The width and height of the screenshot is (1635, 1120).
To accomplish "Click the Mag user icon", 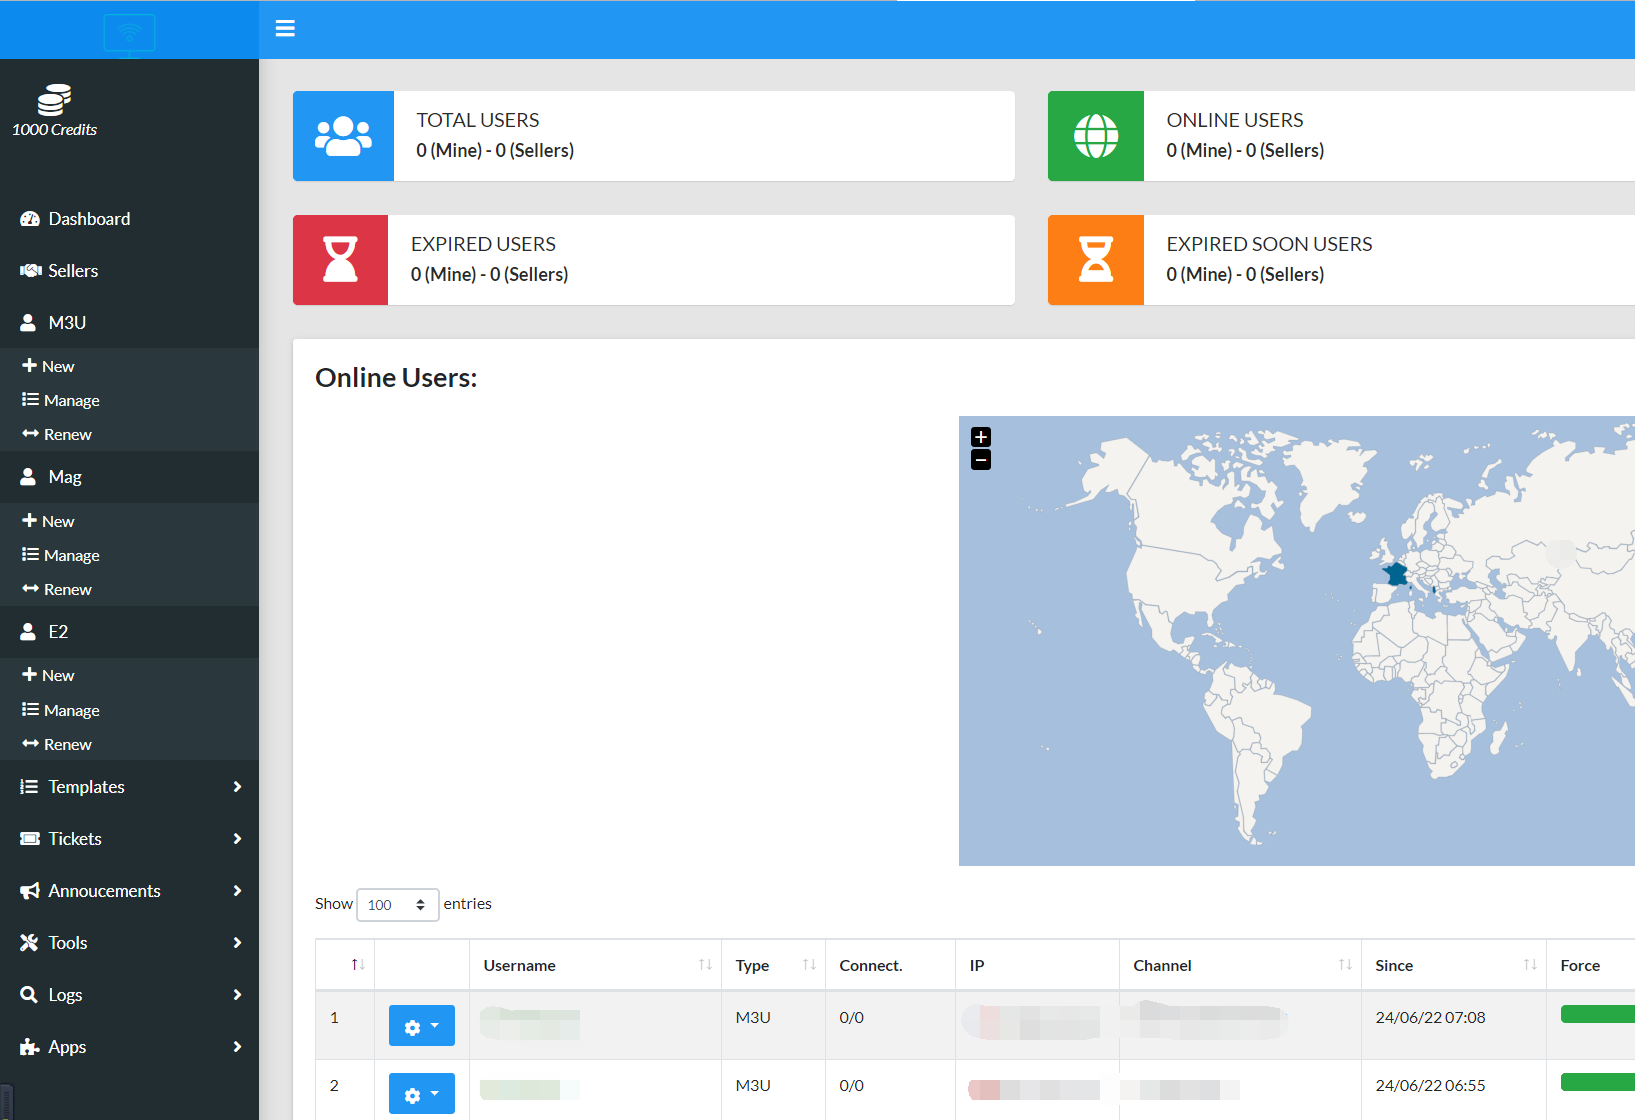I will 28,477.
